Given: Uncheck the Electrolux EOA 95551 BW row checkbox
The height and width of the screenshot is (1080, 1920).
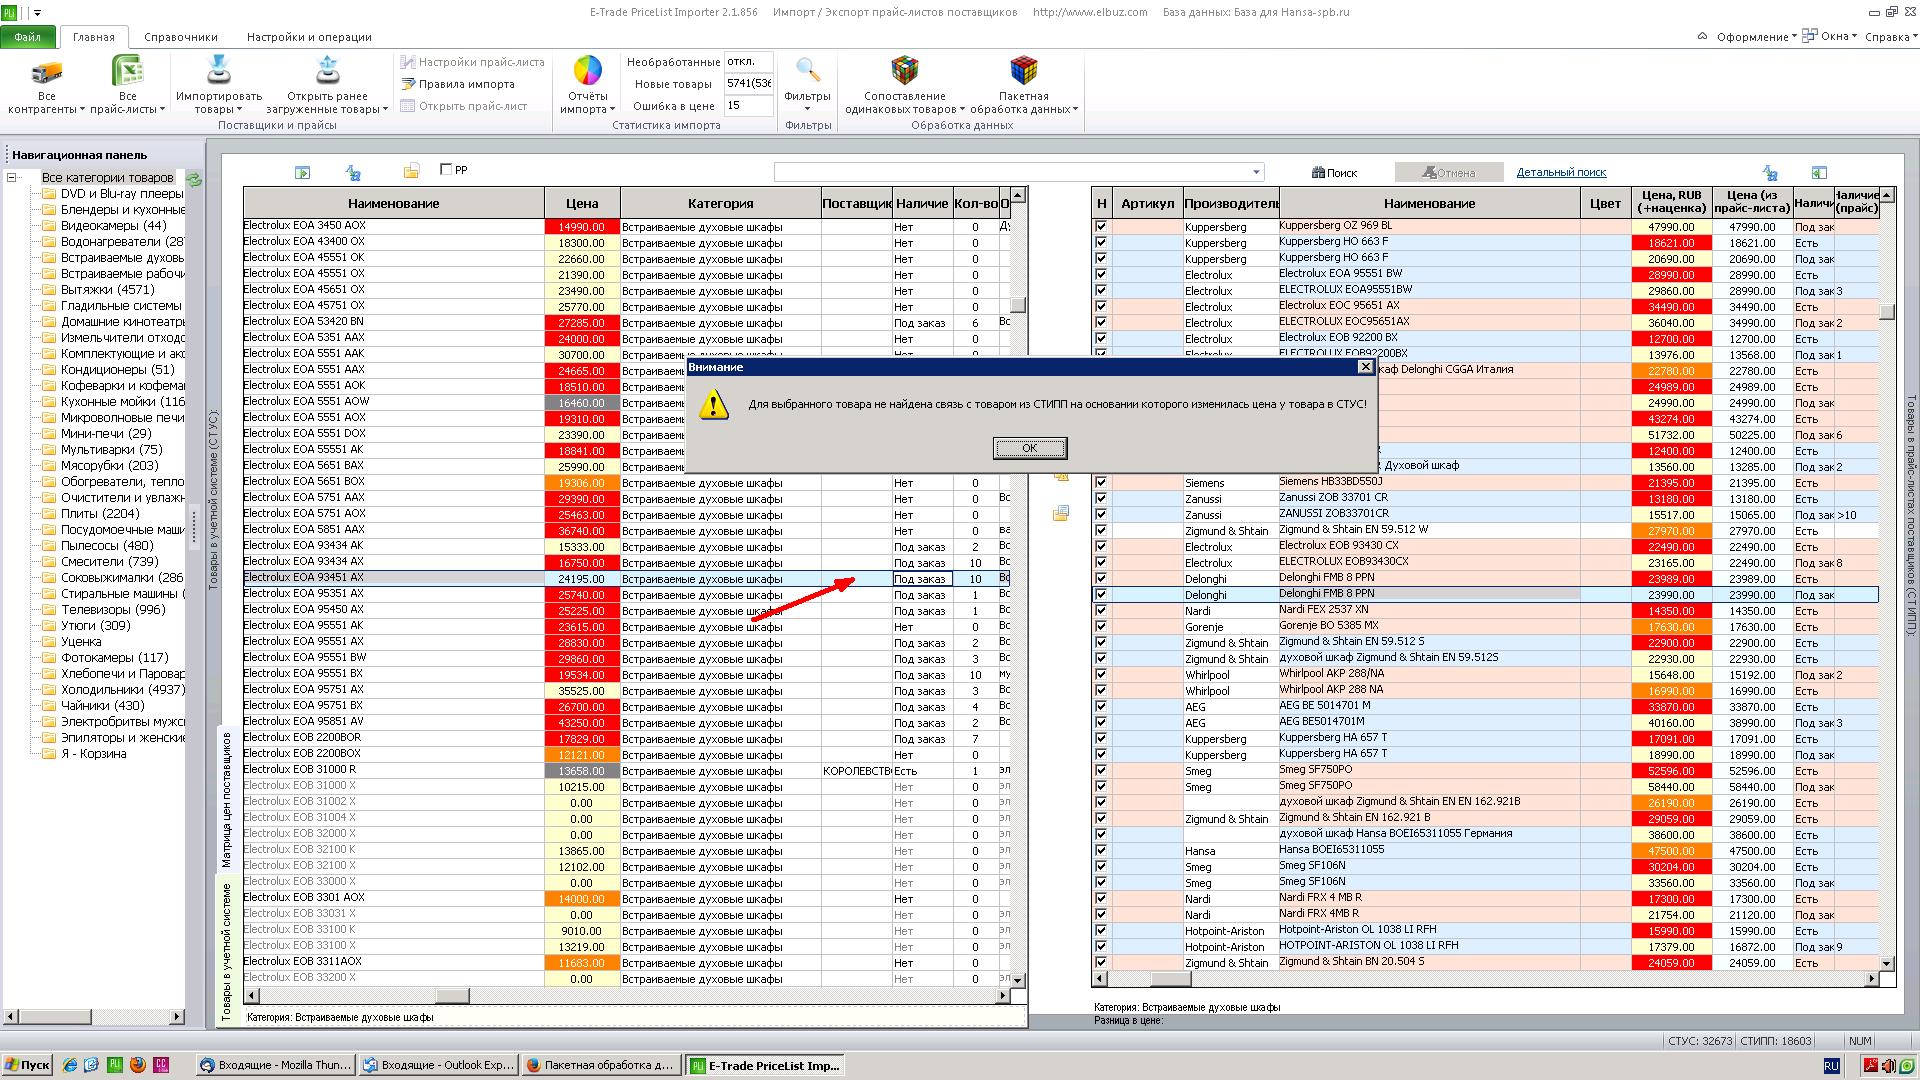Looking at the screenshot, I should point(1101,275).
